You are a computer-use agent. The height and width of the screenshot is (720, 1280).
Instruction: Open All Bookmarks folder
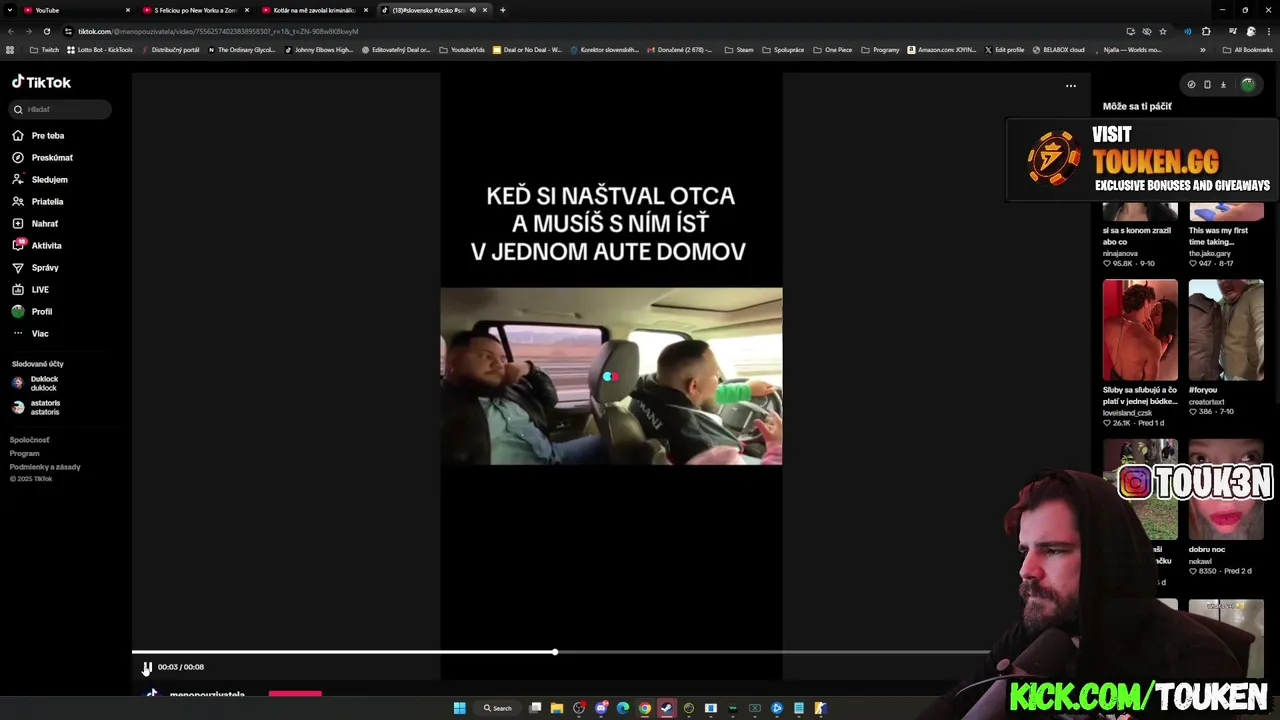point(1247,49)
